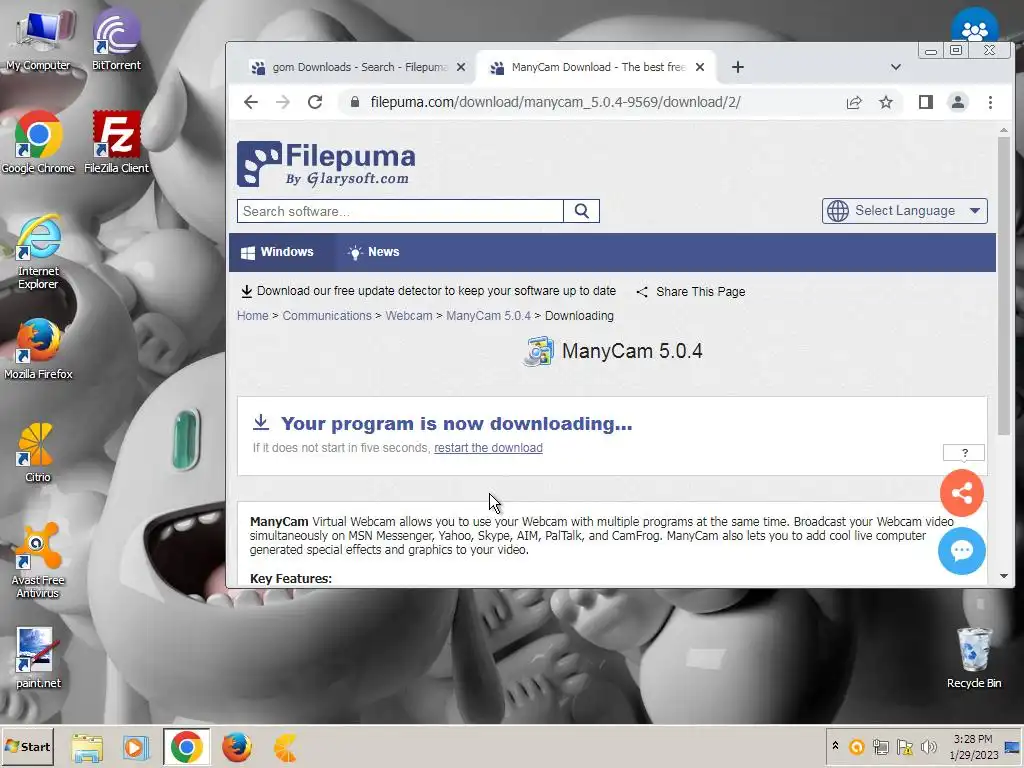Open Communications breadcrumb link
The image size is (1024, 768).
pos(327,315)
